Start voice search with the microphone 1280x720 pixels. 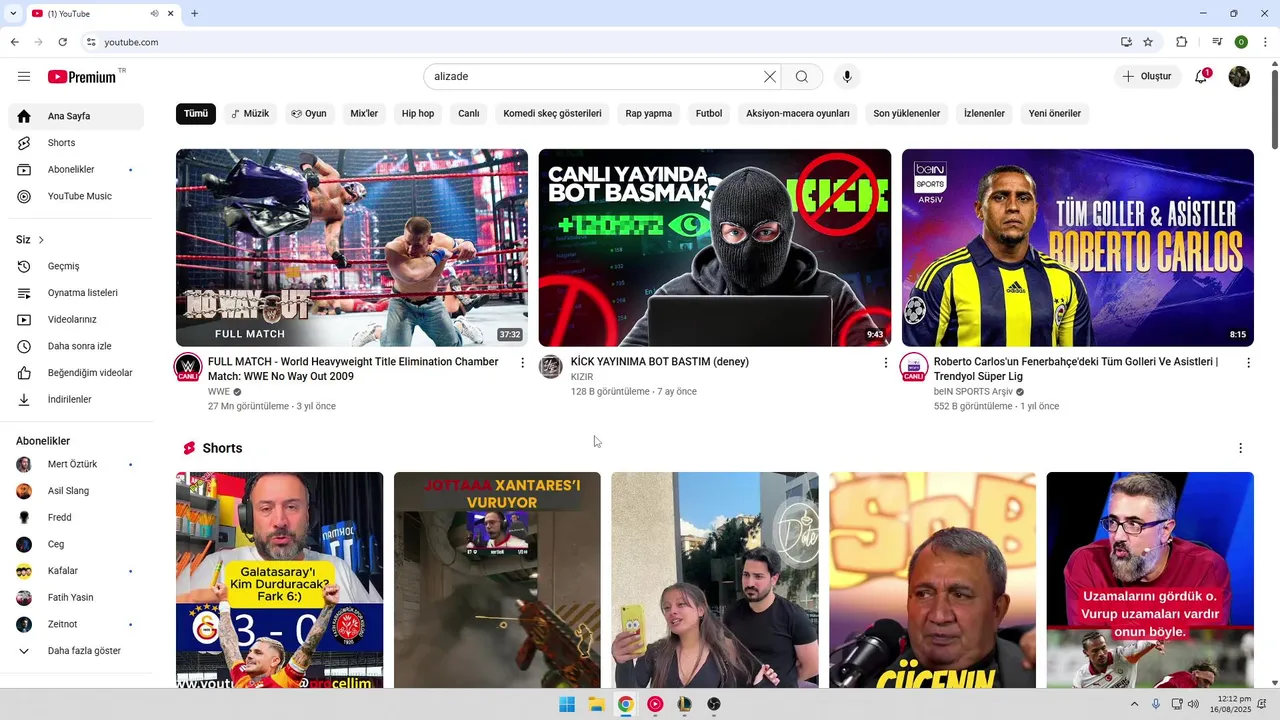(x=847, y=77)
